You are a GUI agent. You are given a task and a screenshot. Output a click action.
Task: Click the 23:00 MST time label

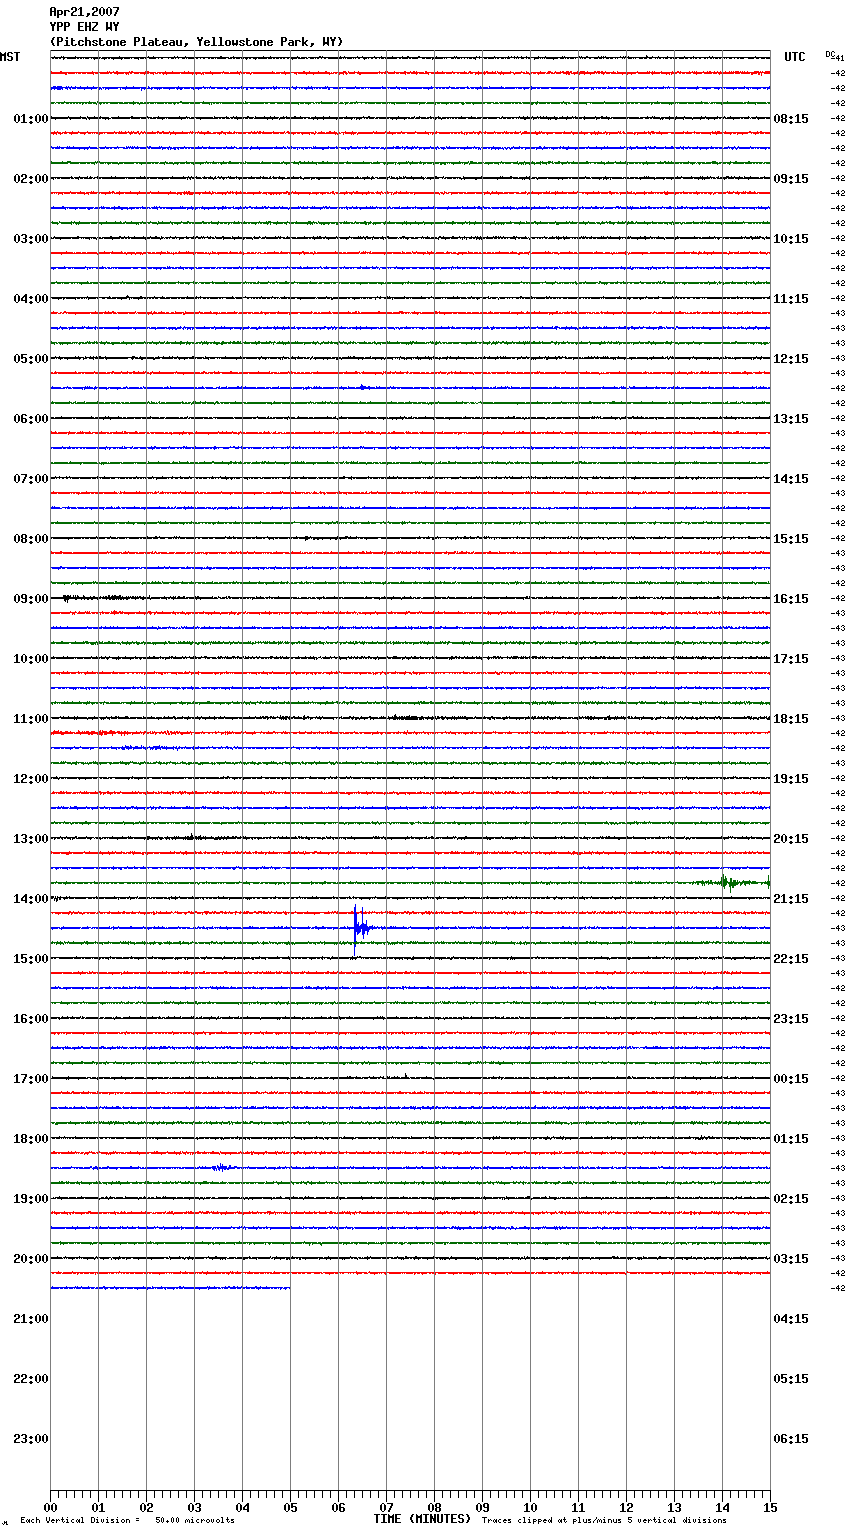[x=31, y=1439]
